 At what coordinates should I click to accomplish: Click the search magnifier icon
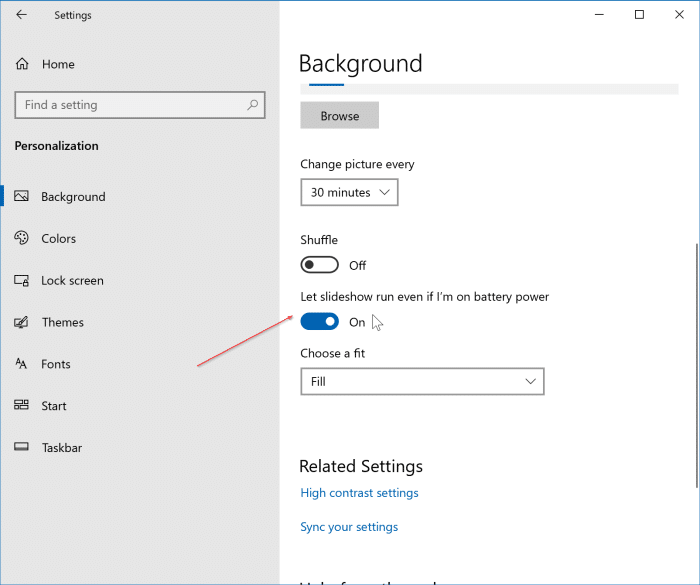pos(253,105)
